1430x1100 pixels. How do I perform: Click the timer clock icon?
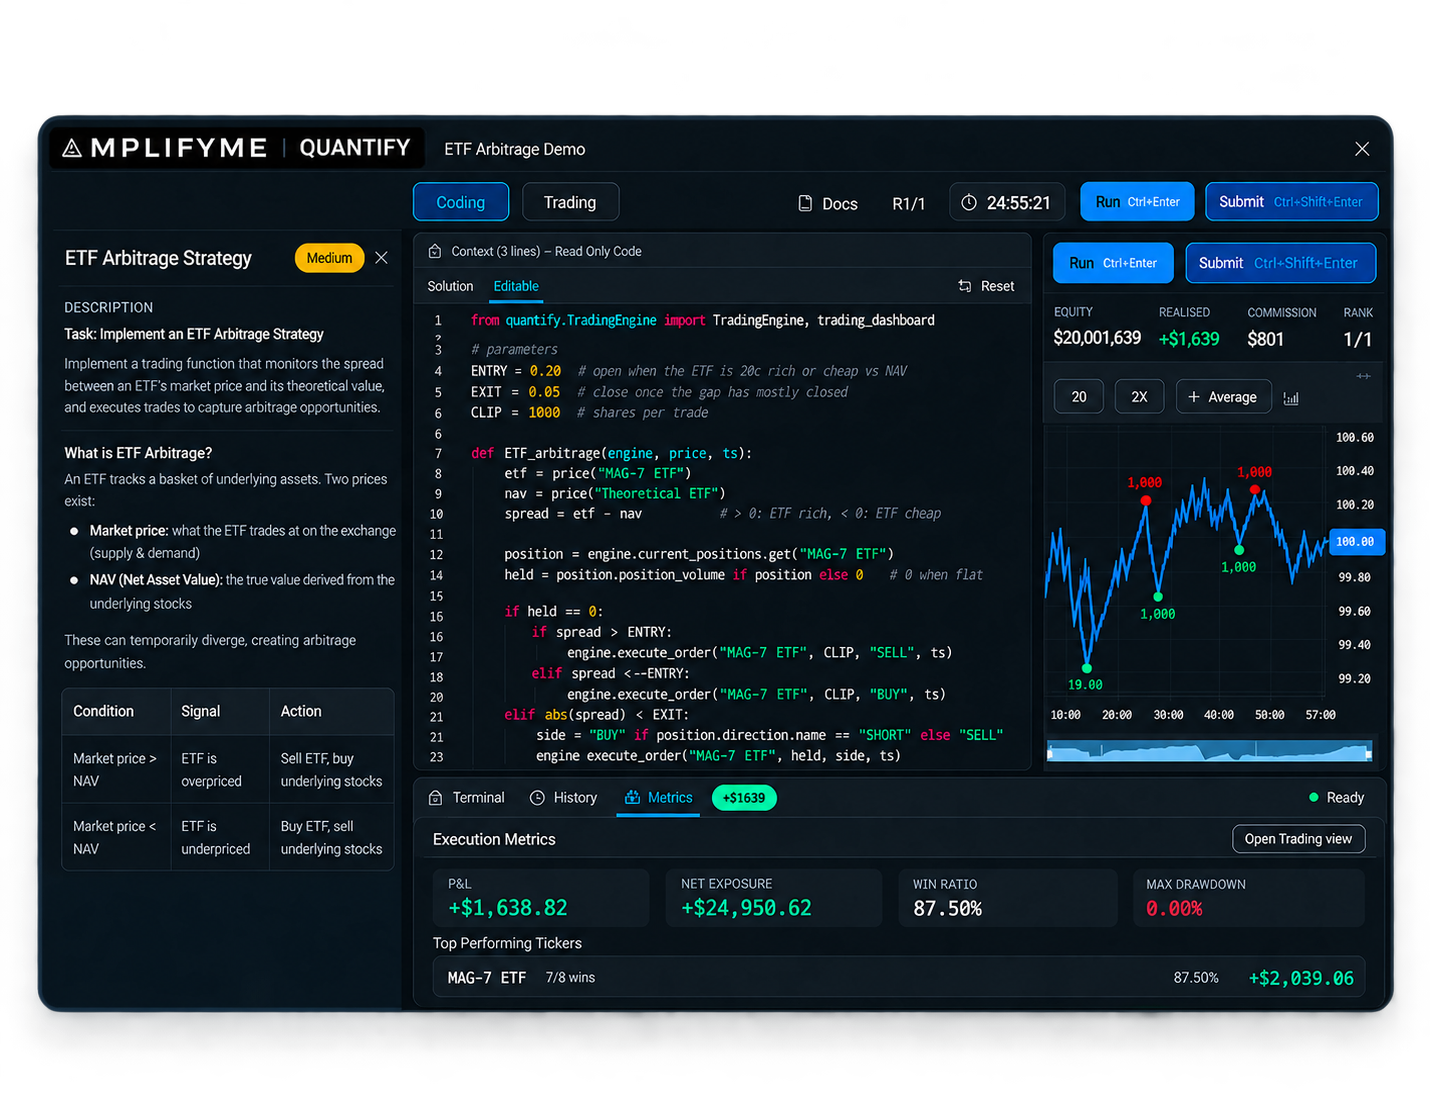pos(968,203)
